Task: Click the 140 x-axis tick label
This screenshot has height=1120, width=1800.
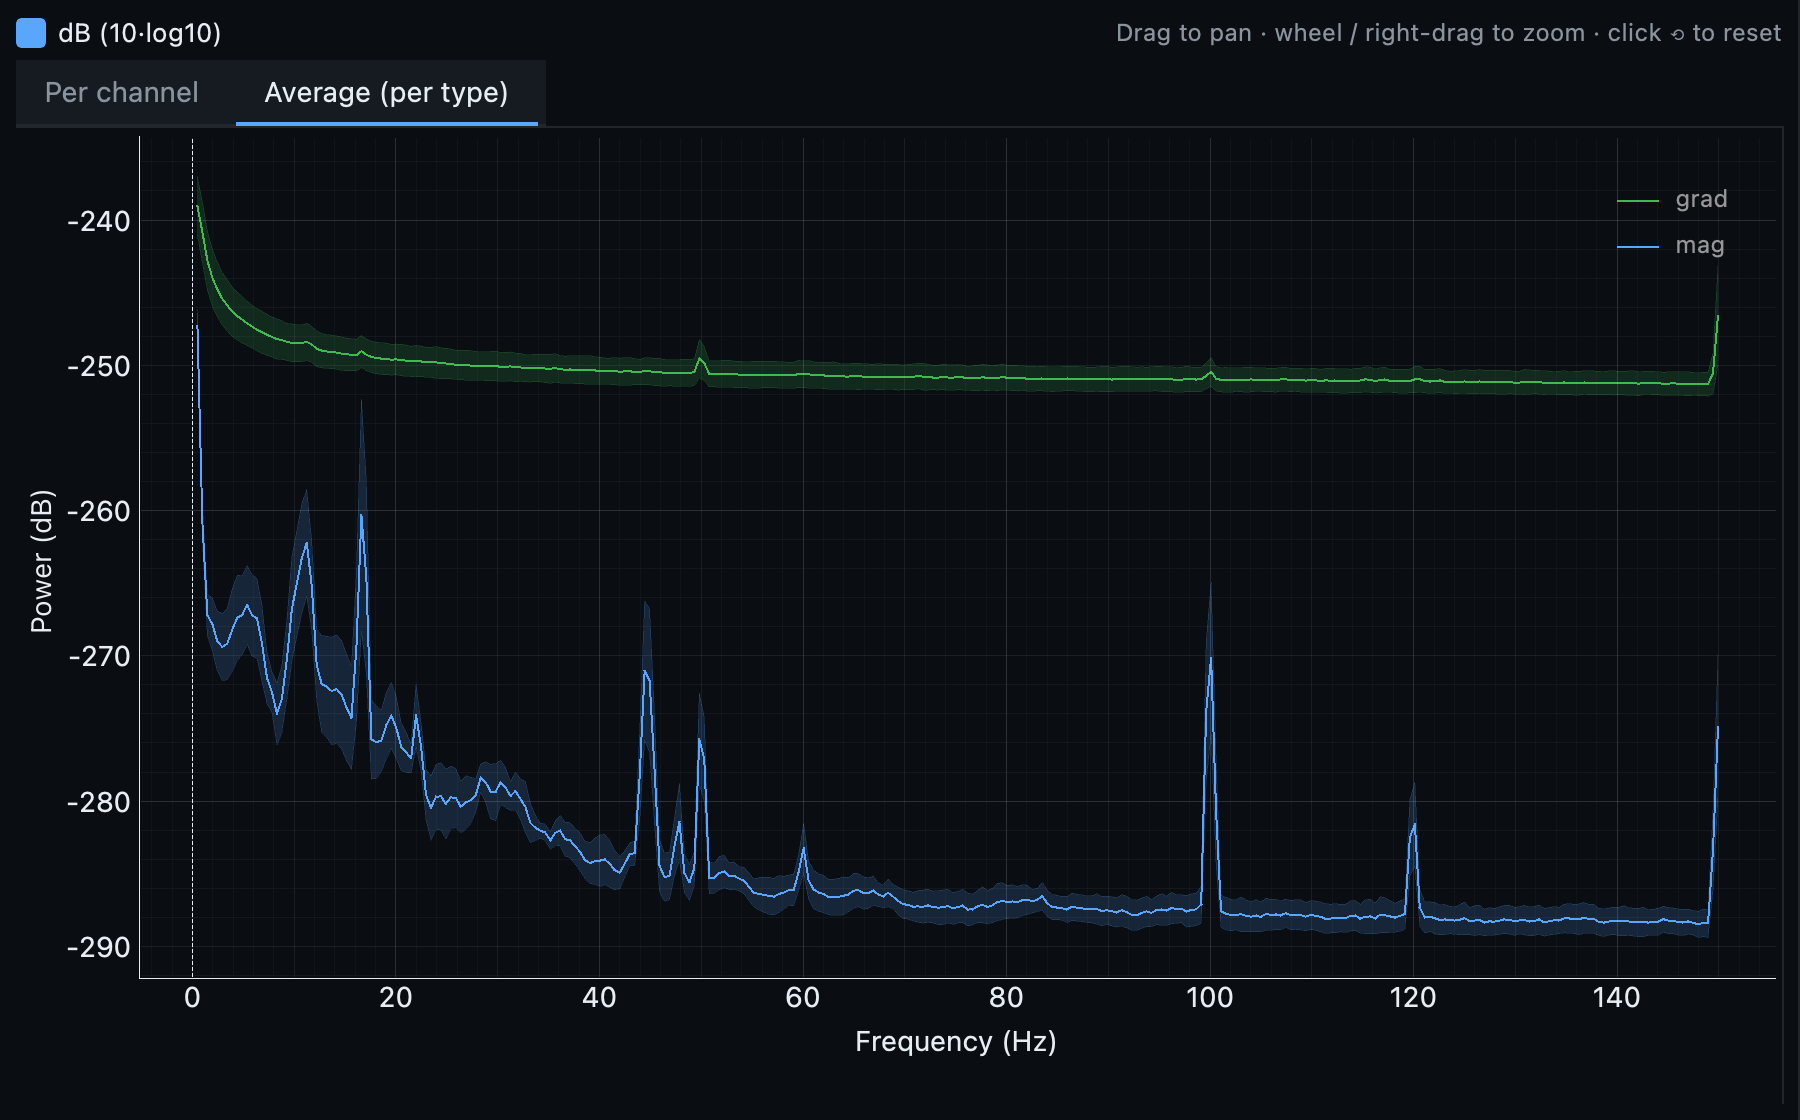Action: pos(1617,997)
